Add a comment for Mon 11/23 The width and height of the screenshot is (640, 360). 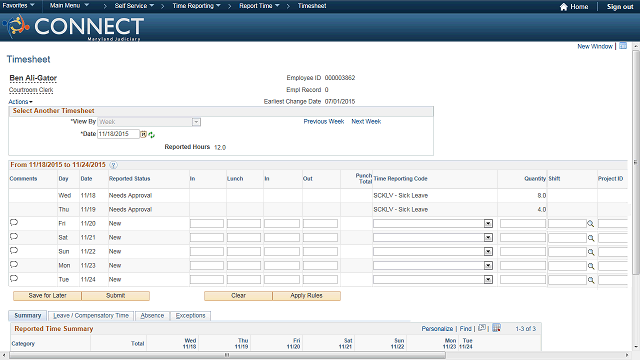tap(14, 264)
